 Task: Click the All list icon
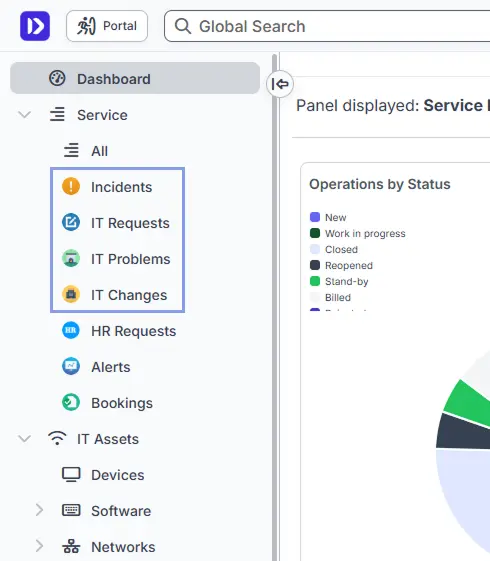71,150
